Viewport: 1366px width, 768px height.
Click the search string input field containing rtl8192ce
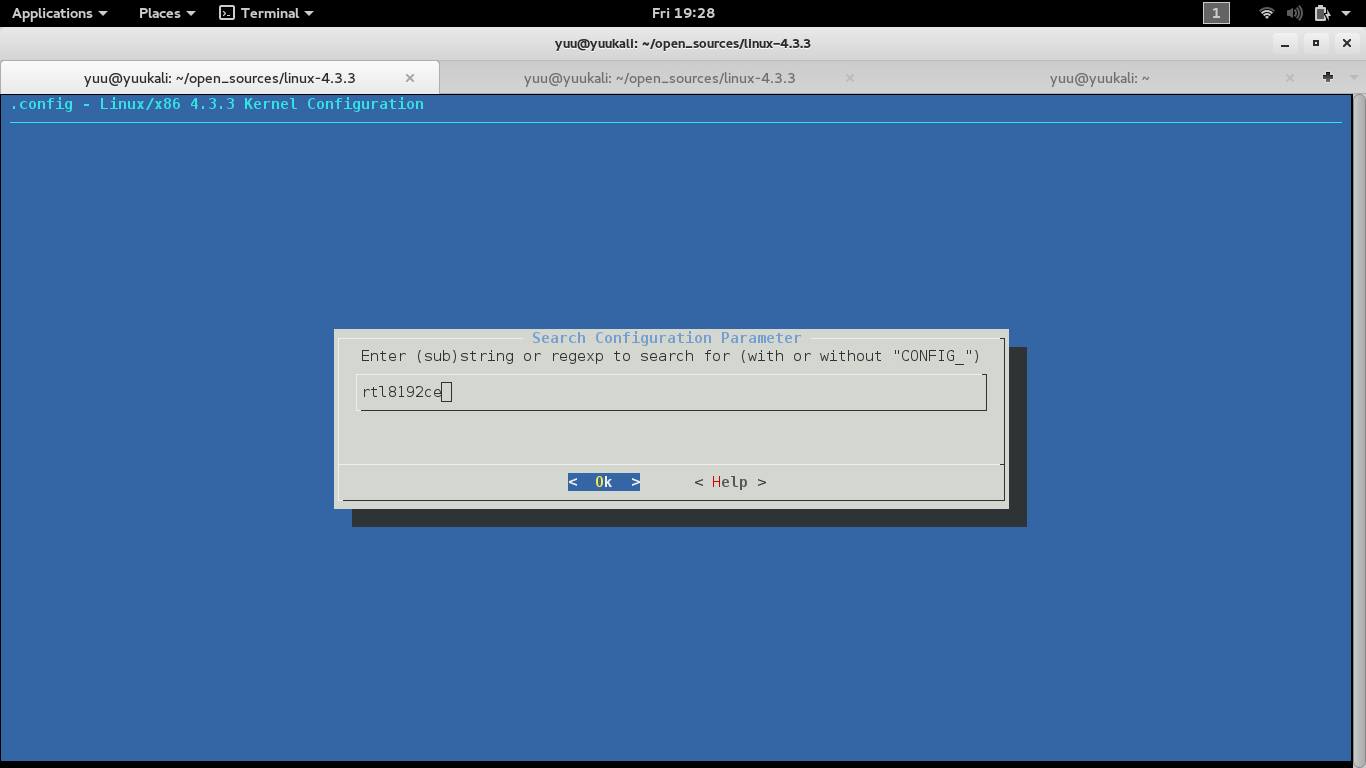coord(672,392)
